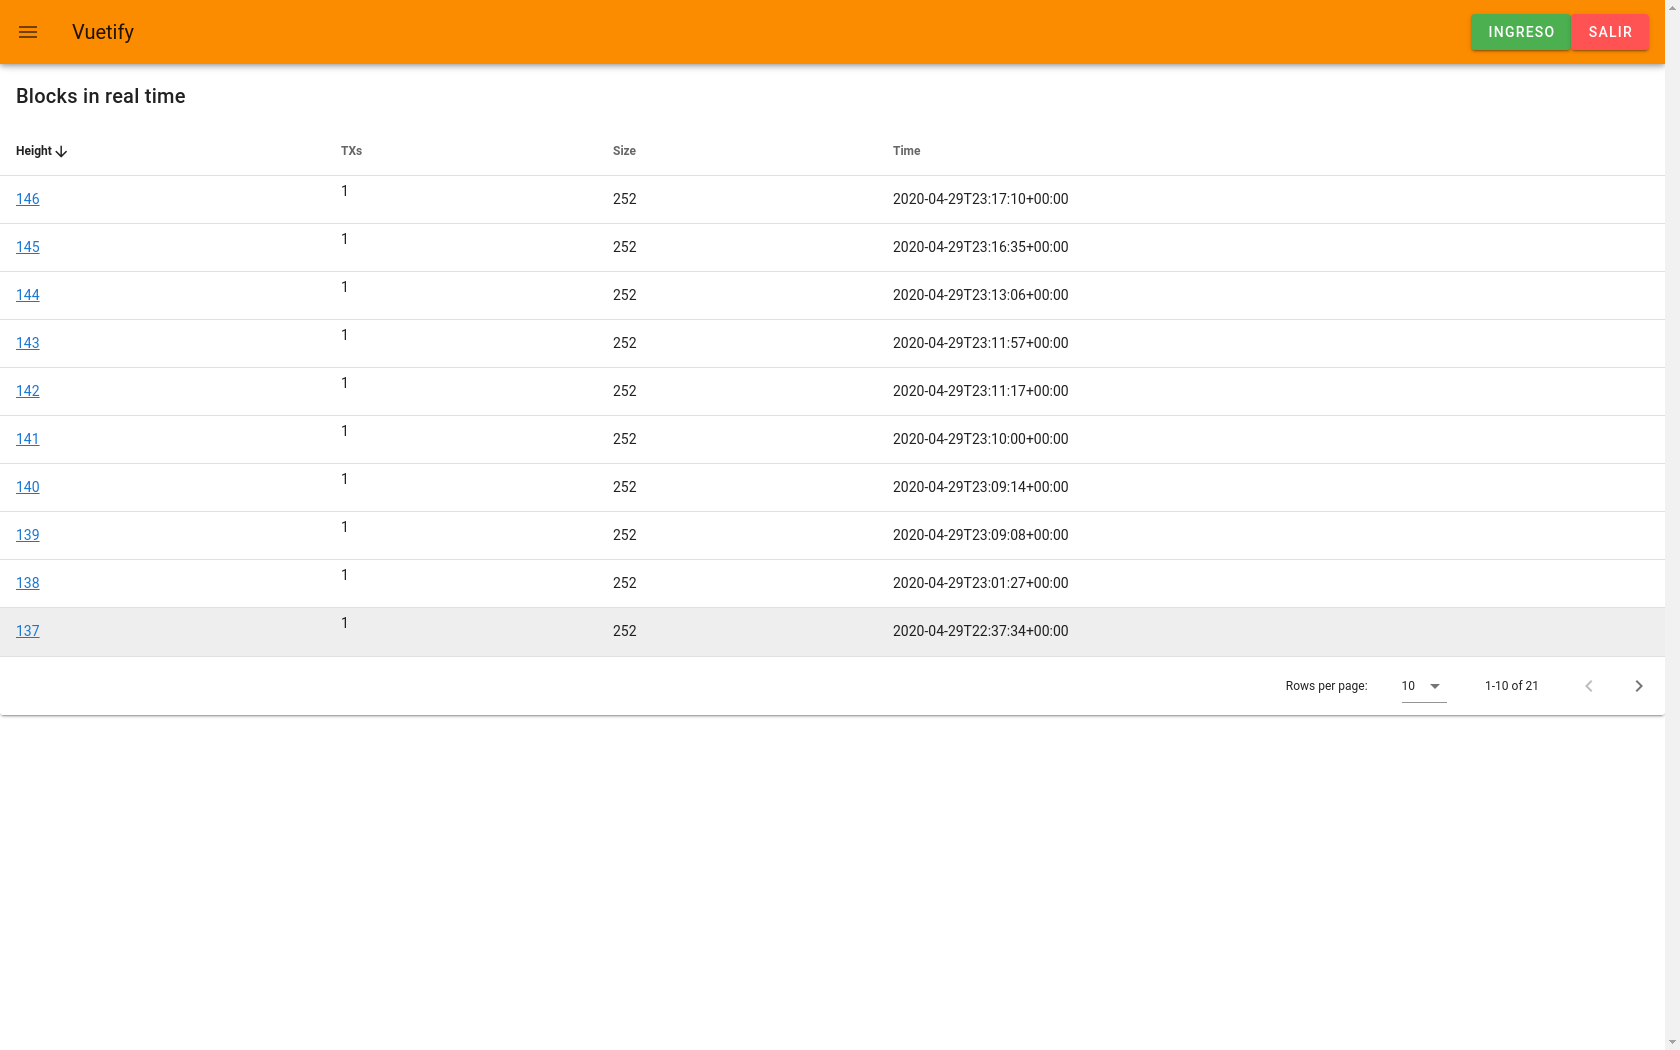Open the hamburger navigation menu
This screenshot has width=1680, height=1050.
[28, 32]
